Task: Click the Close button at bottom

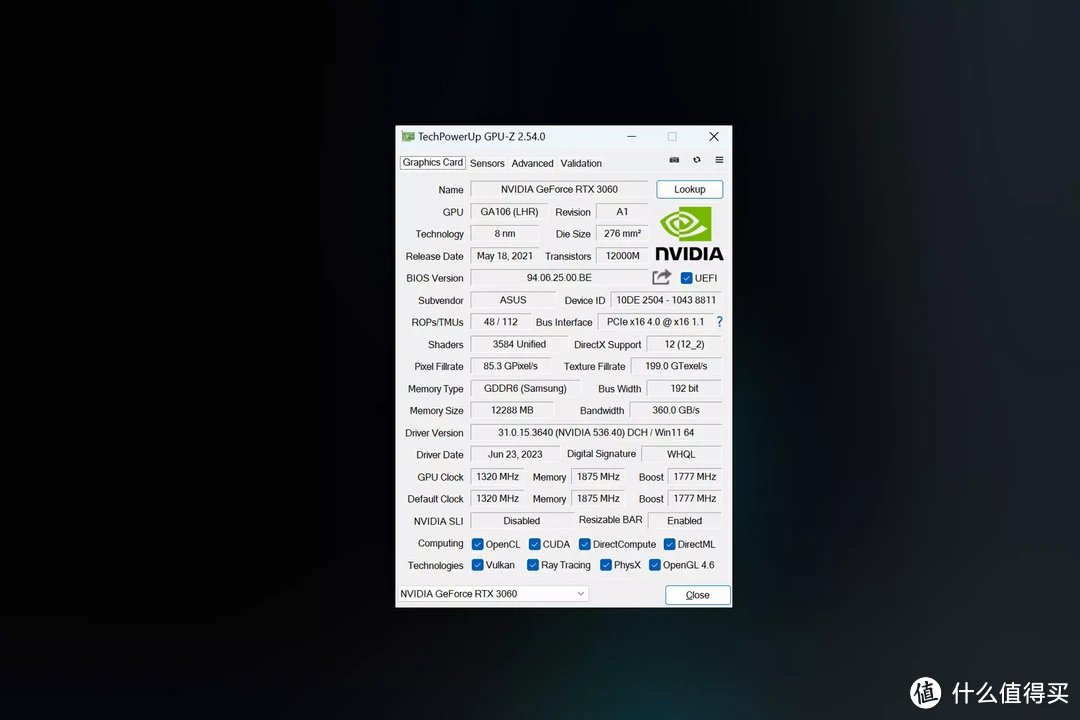Action: (698, 595)
